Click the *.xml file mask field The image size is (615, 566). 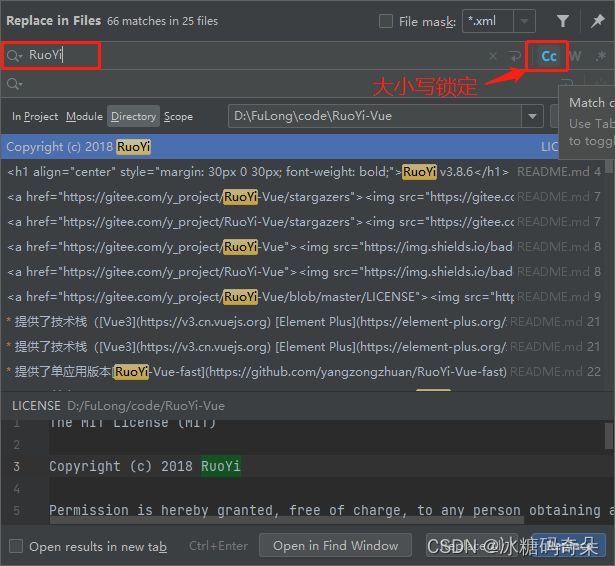coord(488,21)
